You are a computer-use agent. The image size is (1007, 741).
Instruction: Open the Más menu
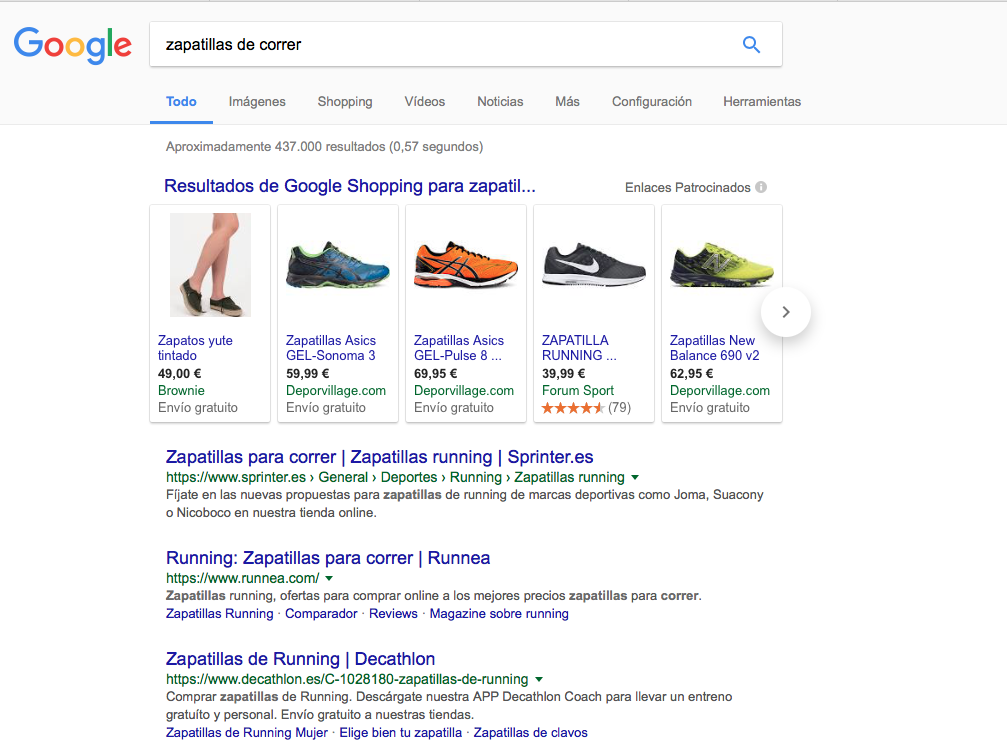point(567,102)
